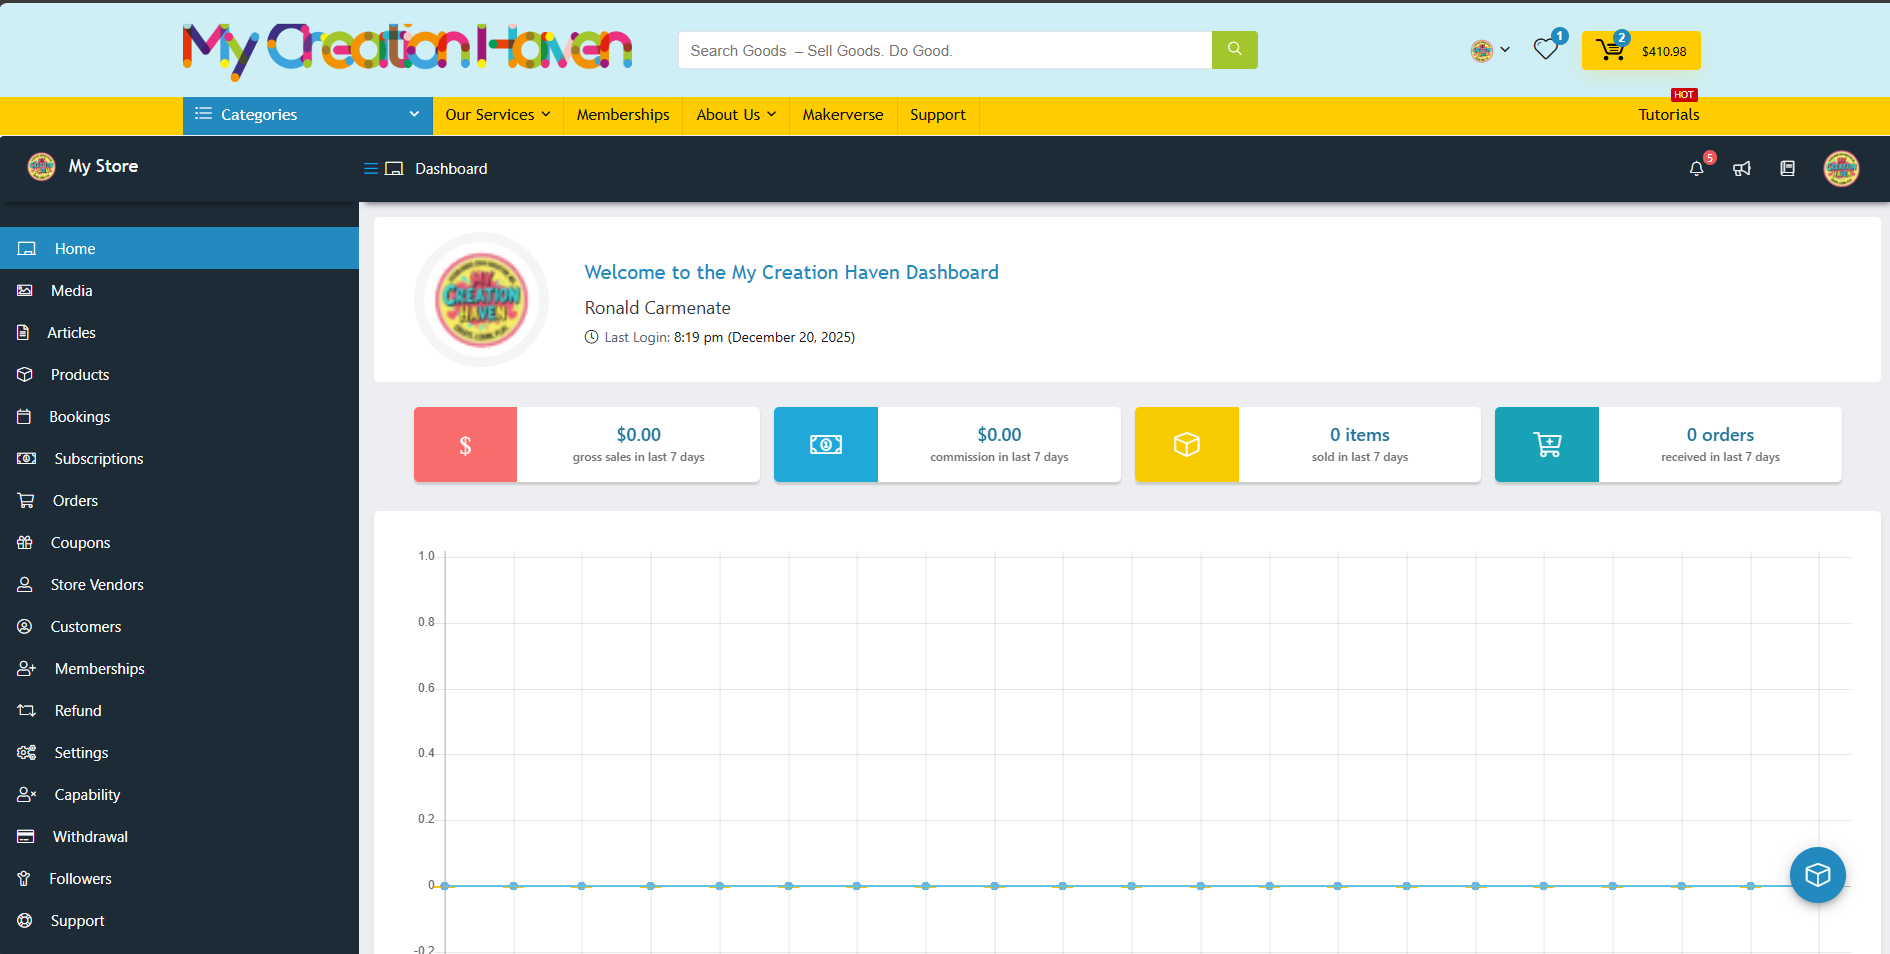This screenshot has height=954, width=1890.
Task: Toggle the sidebar with hamburger icon
Action: pyautogui.click(x=371, y=169)
